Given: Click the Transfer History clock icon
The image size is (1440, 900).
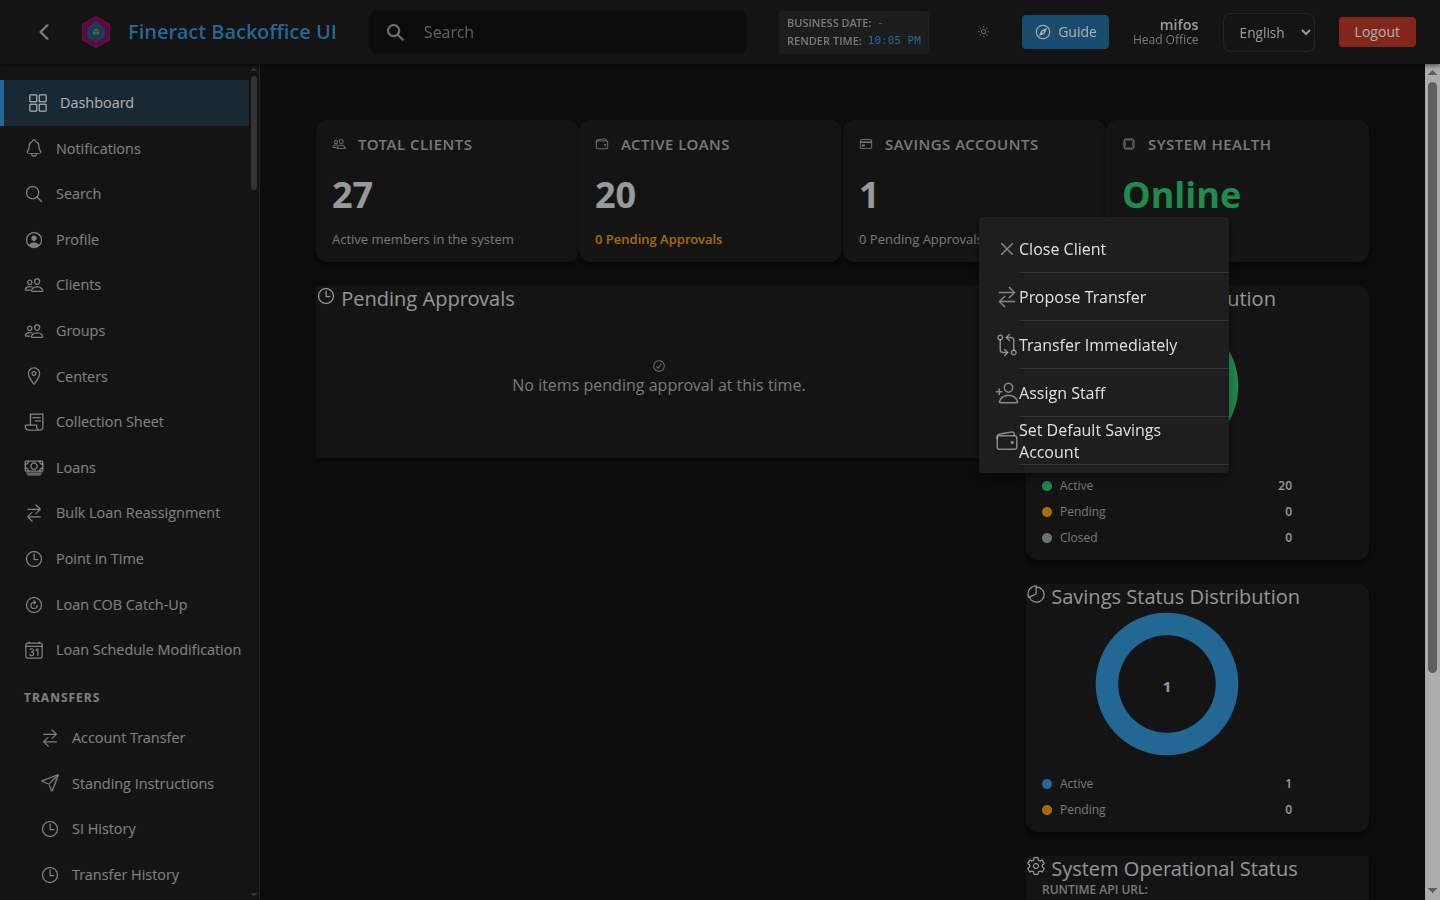Looking at the screenshot, I should (x=50, y=875).
